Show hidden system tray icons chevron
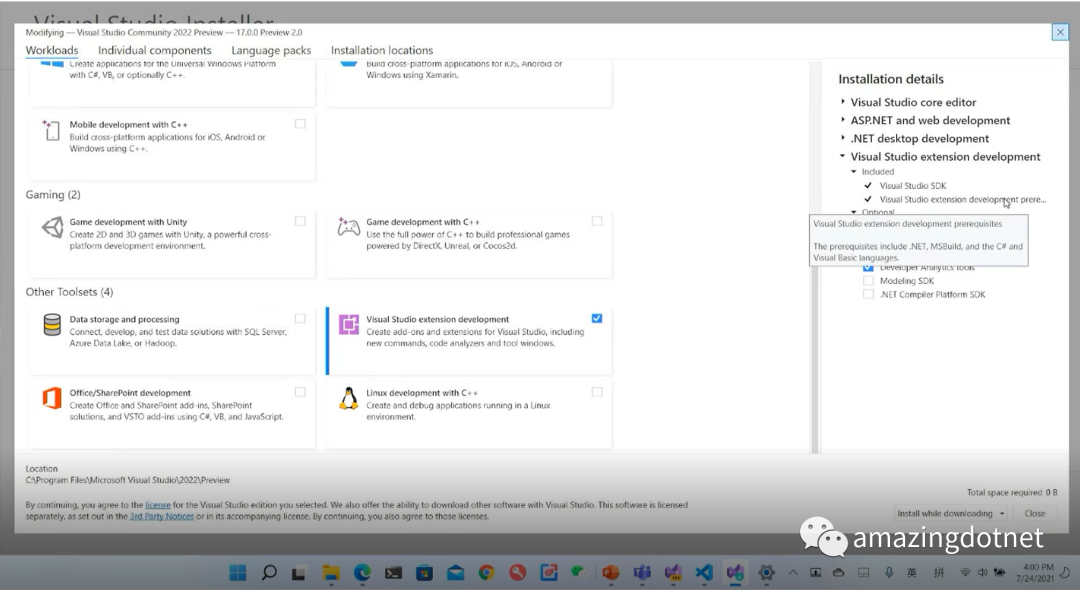1080x590 pixels. 793,573
